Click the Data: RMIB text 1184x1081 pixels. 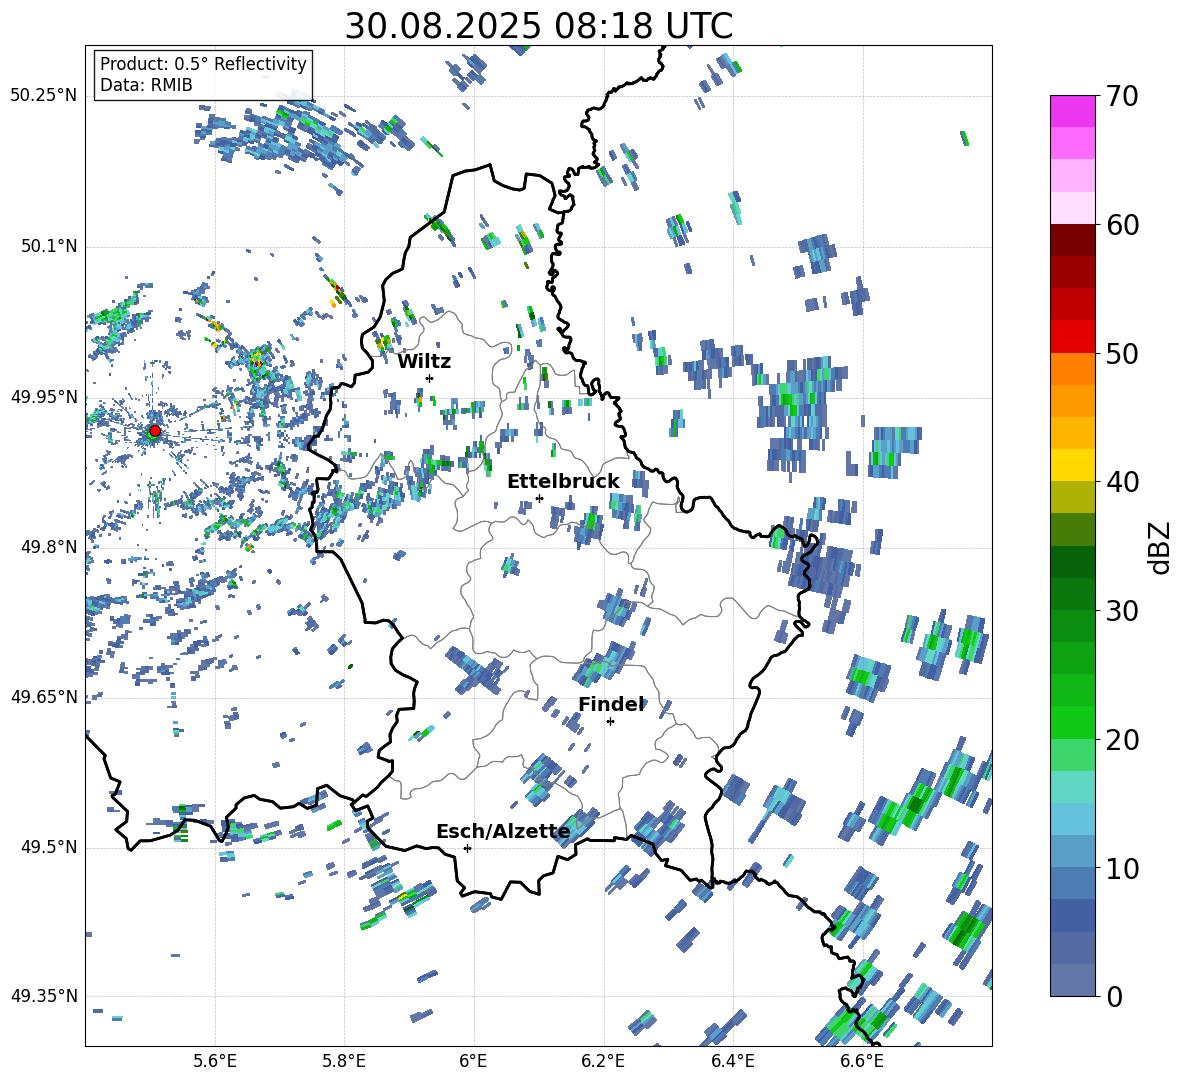[146, 85]
